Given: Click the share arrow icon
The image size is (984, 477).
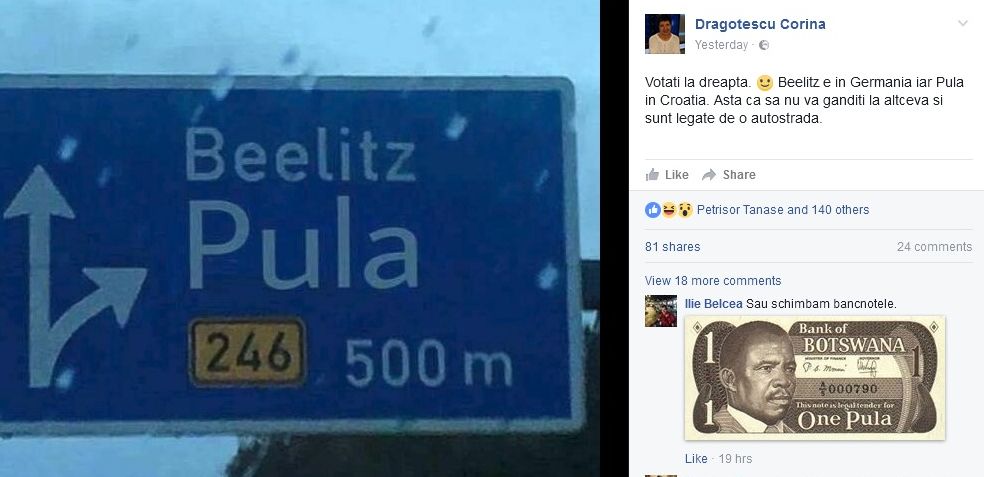Looking at the screenshot, I should 709,174.
